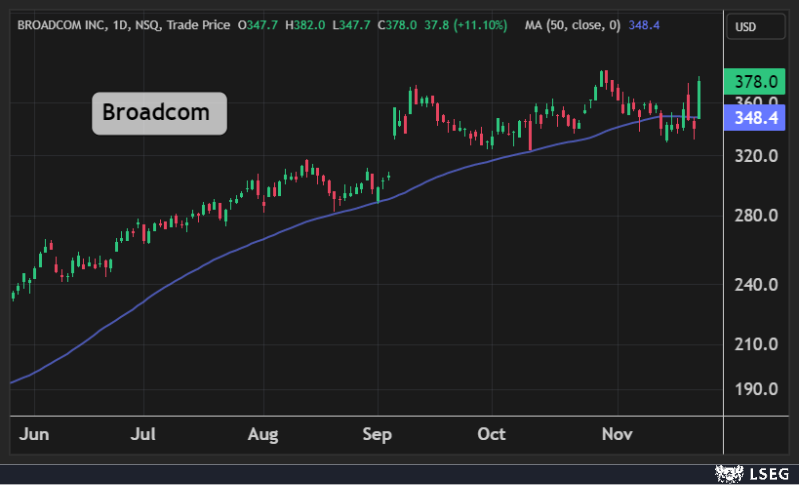Image resolution: width=799 pixels, height=485 pixels.
Task: Click the Jun label on time axis
Action: 33,435
